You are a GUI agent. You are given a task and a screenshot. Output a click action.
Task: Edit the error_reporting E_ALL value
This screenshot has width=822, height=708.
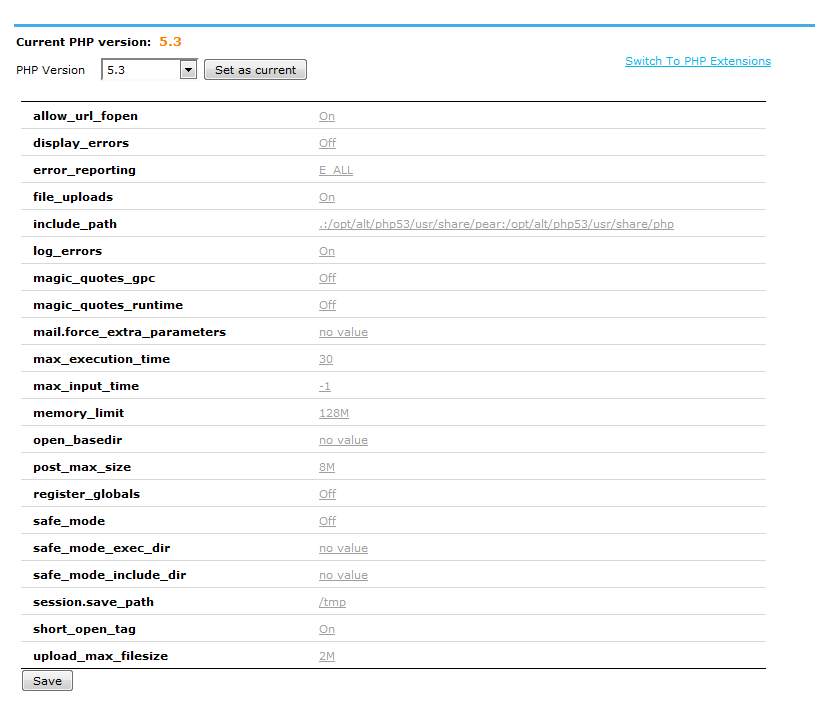(336, 170)
